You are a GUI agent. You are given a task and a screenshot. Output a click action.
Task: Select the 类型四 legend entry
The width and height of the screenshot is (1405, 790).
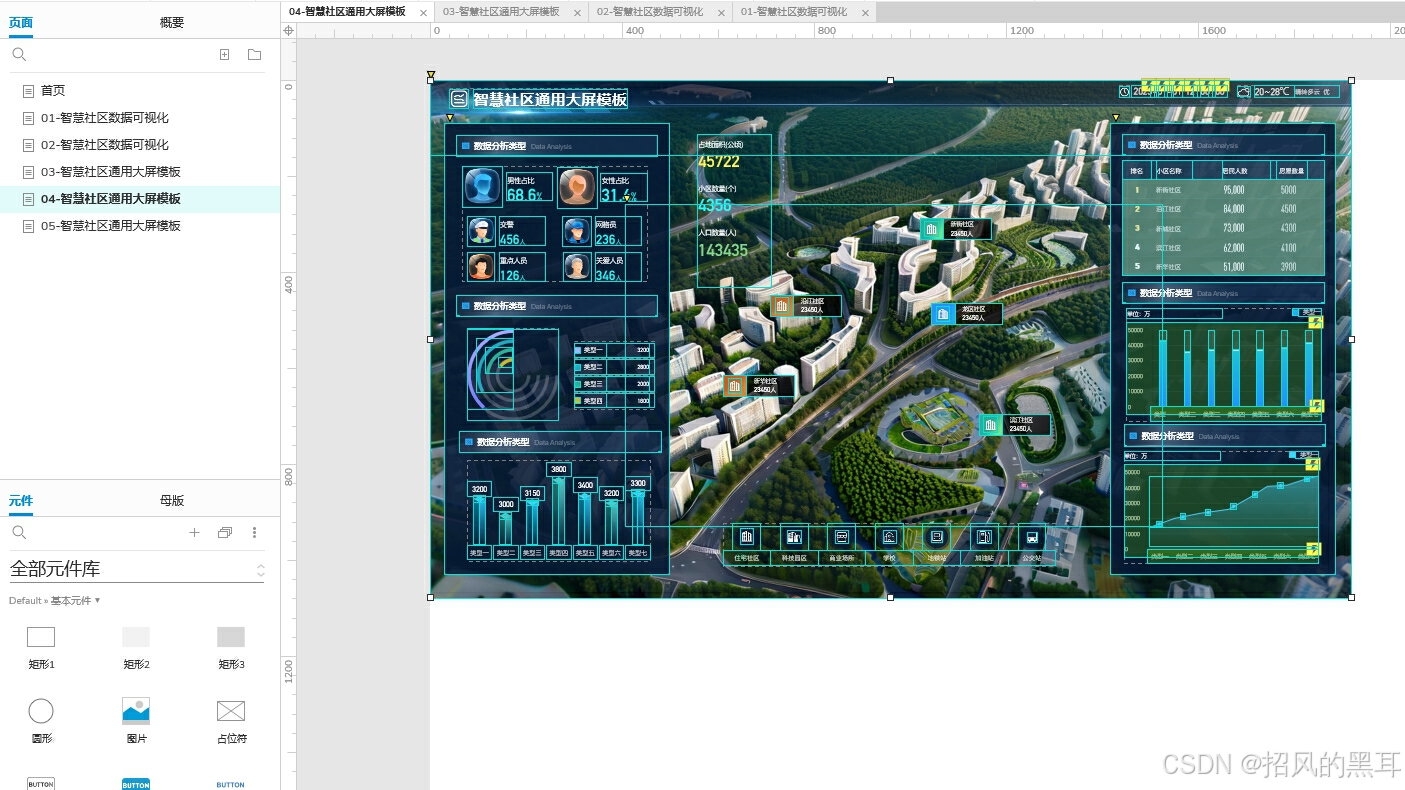tap(614, 400)
